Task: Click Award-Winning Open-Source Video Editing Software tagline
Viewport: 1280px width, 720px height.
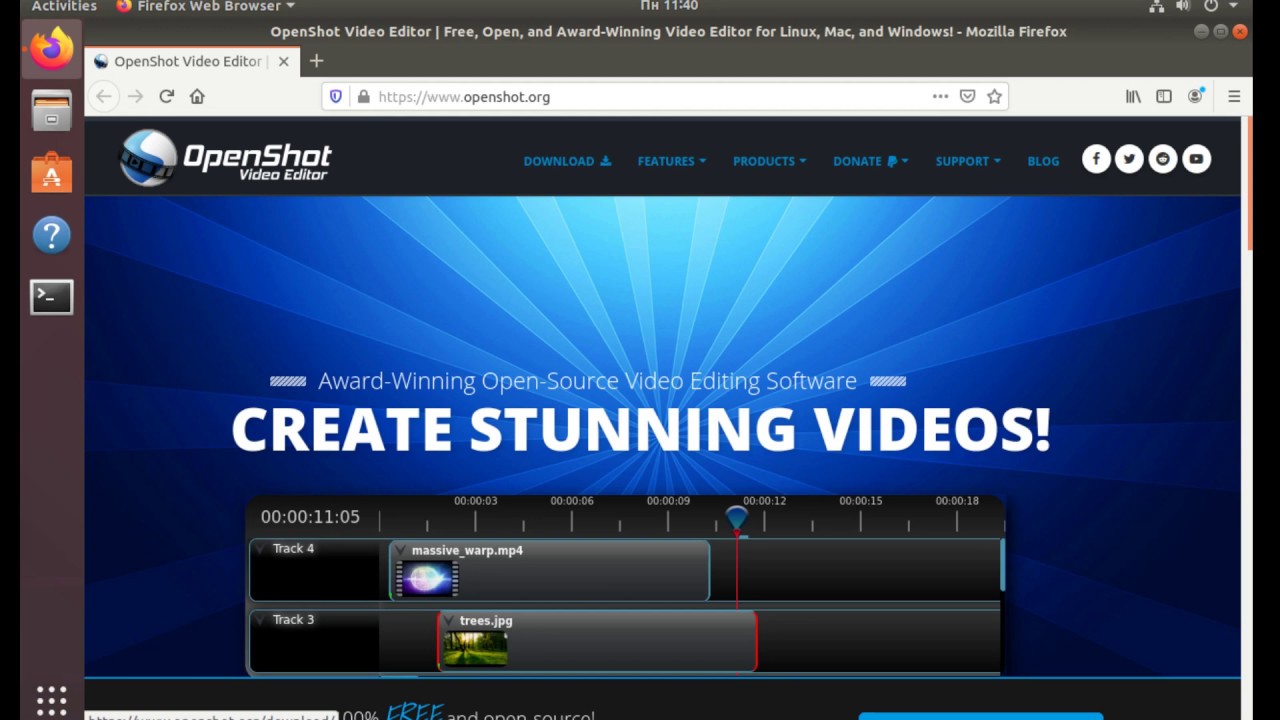Action: click(587, 381)
